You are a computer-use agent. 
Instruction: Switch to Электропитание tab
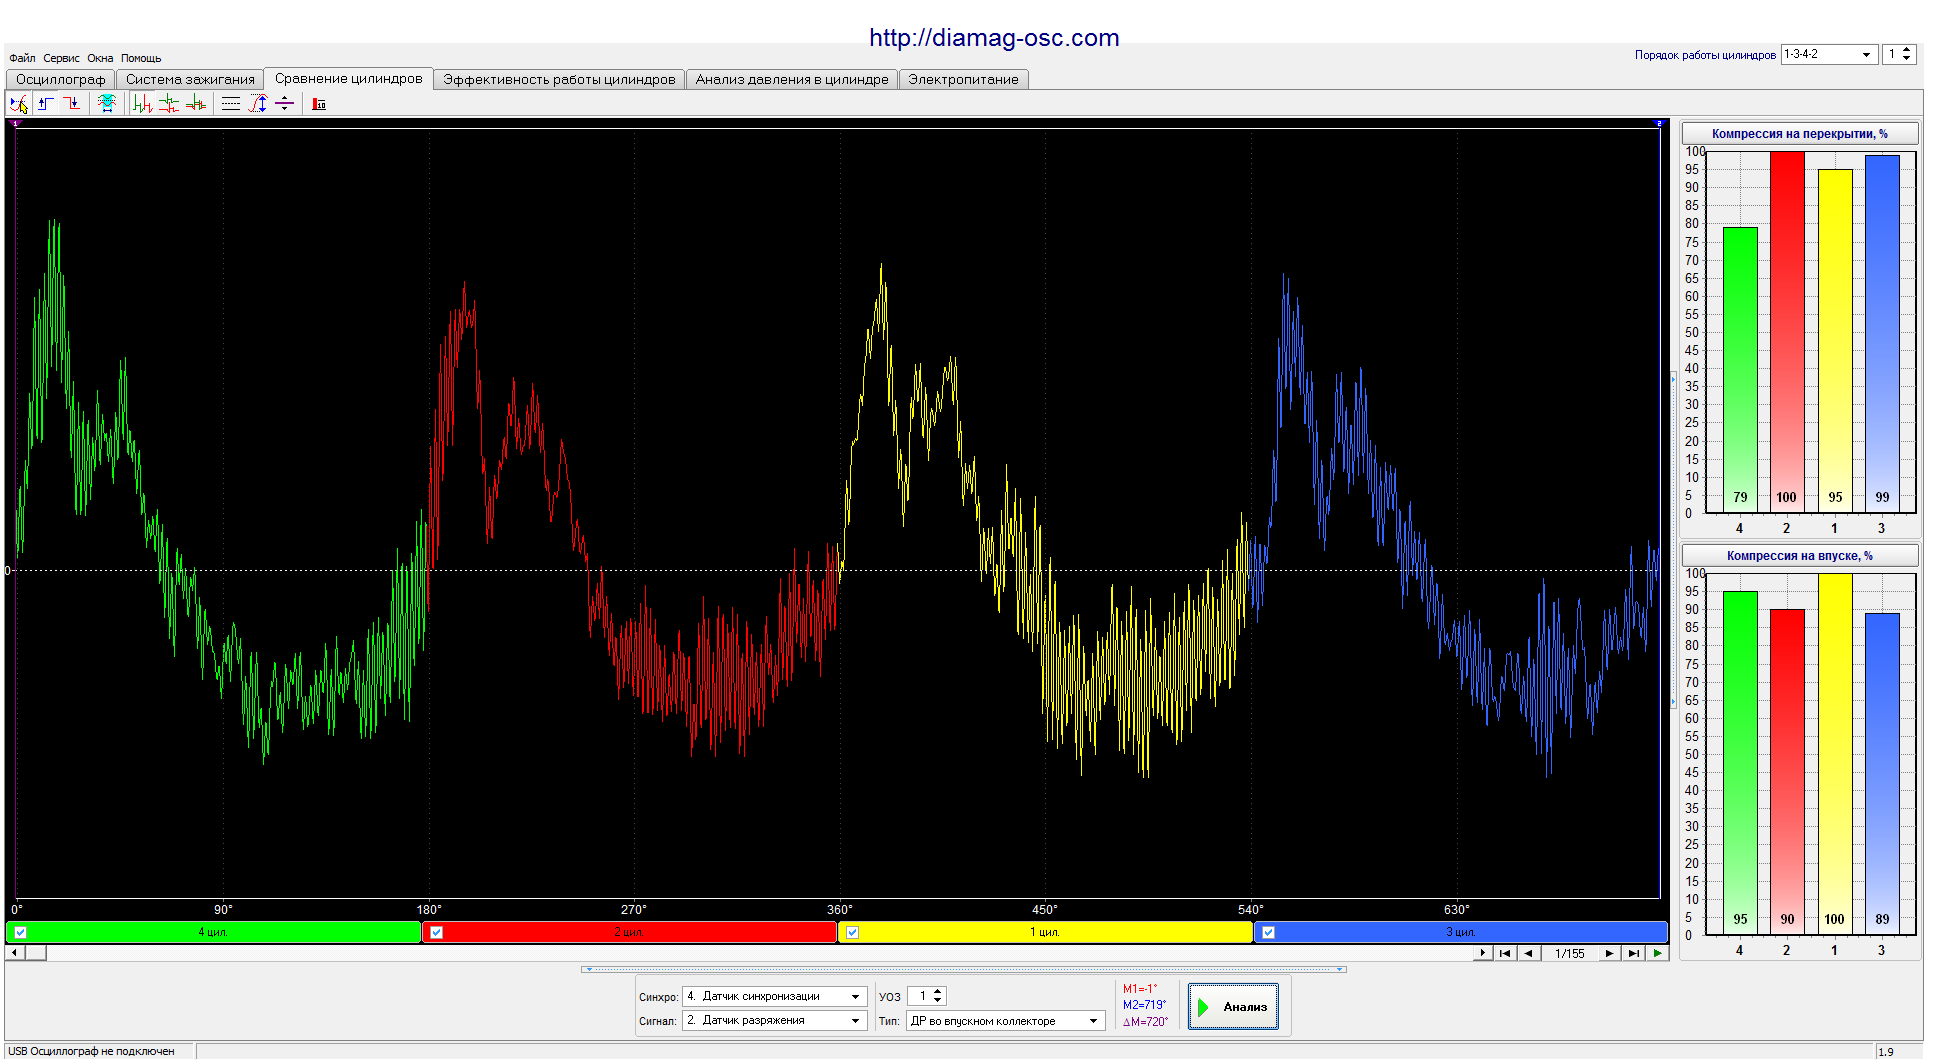(x=963, y=80)
